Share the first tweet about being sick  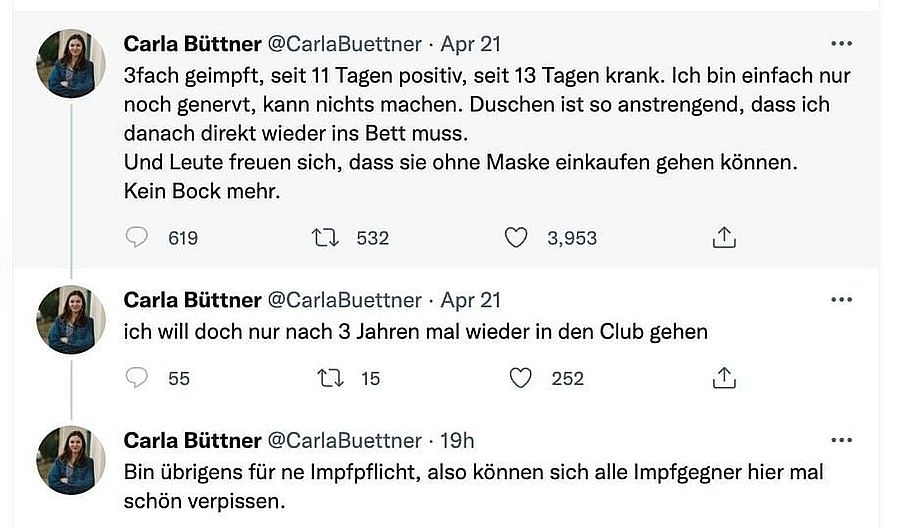pyautogui.click(x=724, y=237)
